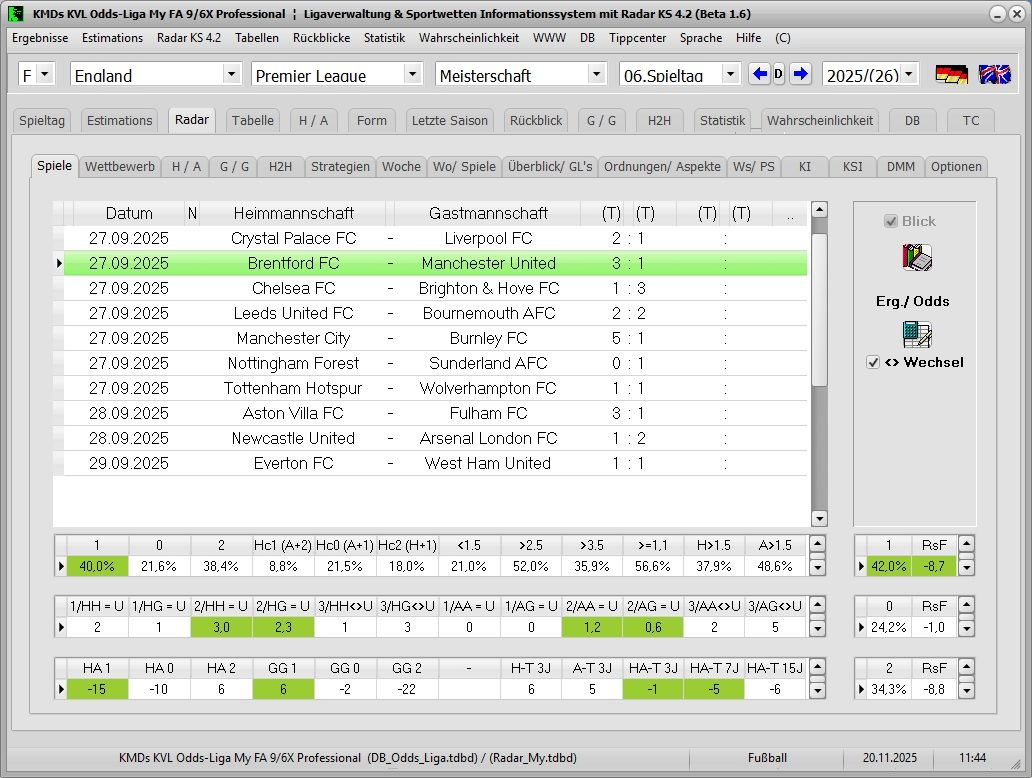Open the Tippcenter menu
1032x778 pixels.
[637, 38]
